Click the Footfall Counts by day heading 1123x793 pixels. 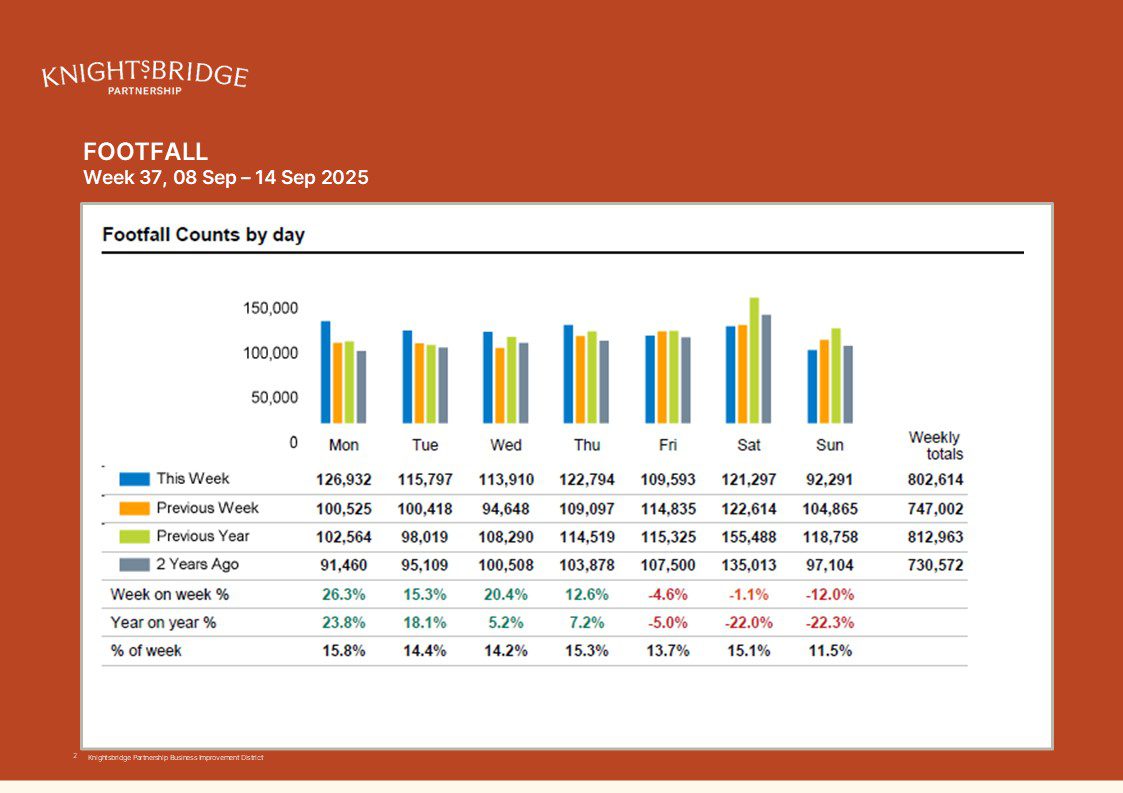203,235
